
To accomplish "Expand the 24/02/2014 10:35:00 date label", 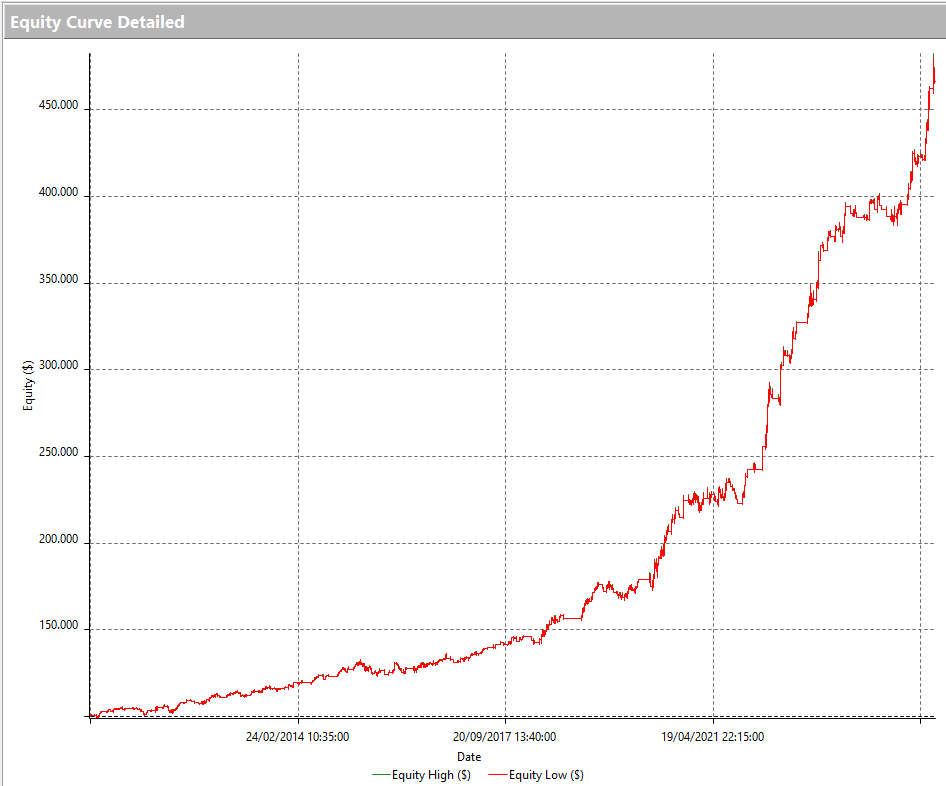I will tap(297, 736).
